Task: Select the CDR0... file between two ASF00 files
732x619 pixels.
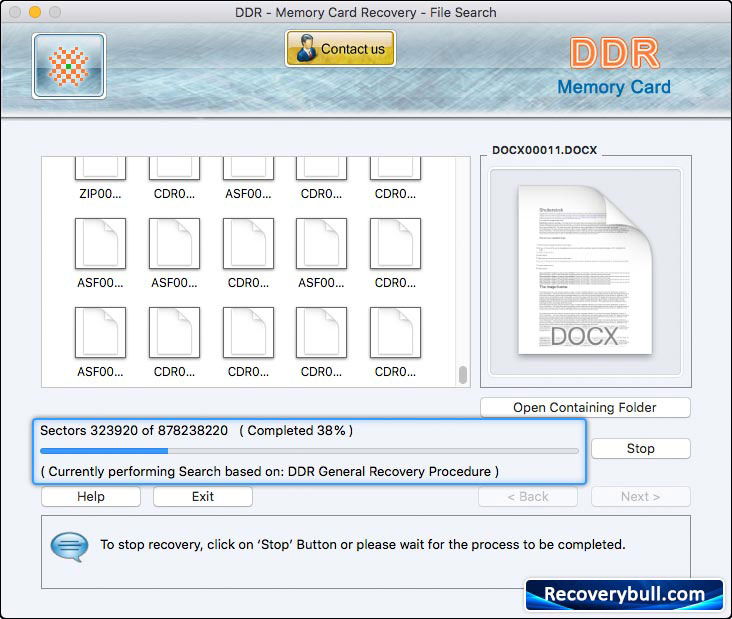Action: point(248,253)
